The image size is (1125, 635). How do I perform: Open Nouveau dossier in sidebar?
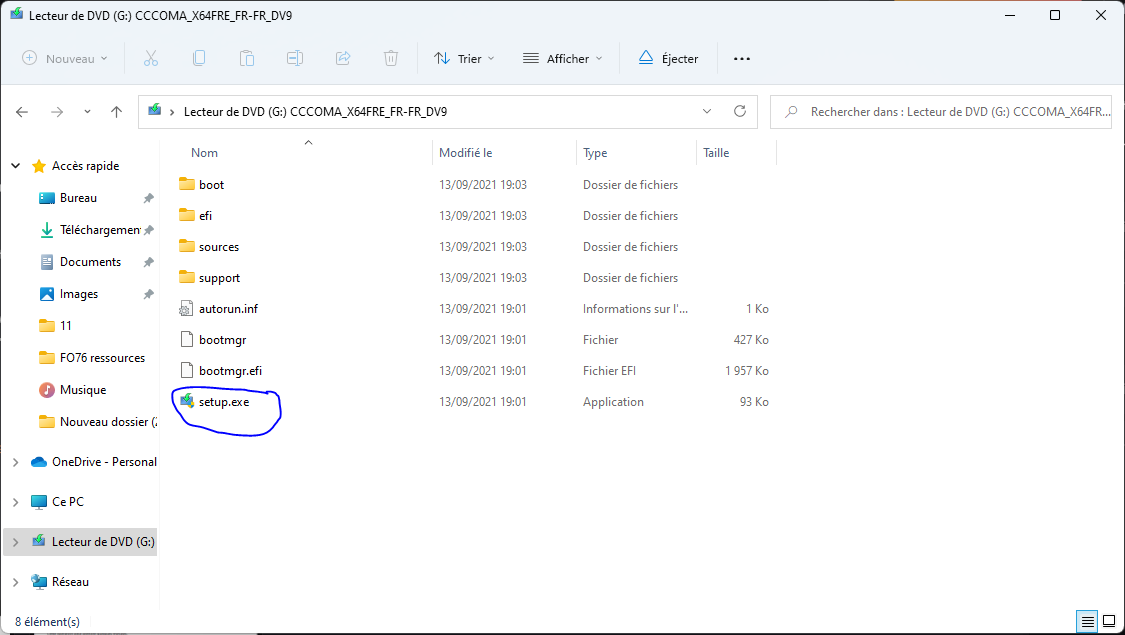(108, 422)
